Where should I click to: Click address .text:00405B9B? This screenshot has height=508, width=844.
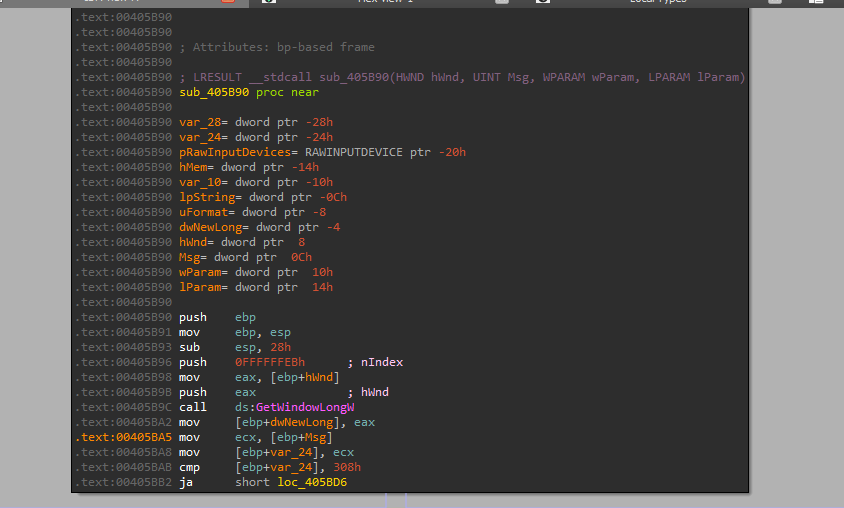123,393
